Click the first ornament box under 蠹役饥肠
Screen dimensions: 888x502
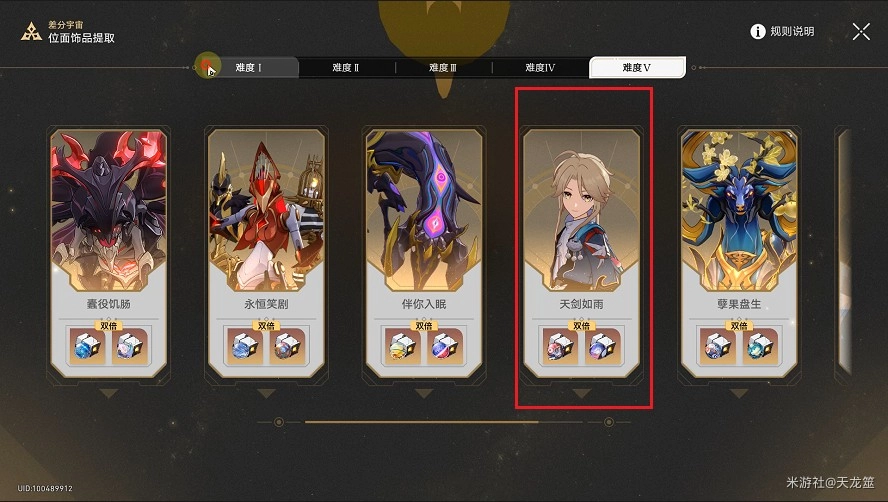click(x=88, y=346)
